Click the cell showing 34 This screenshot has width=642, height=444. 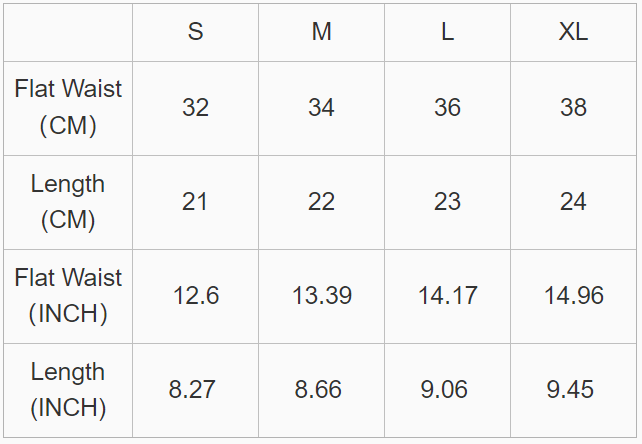tap(321, 109)
